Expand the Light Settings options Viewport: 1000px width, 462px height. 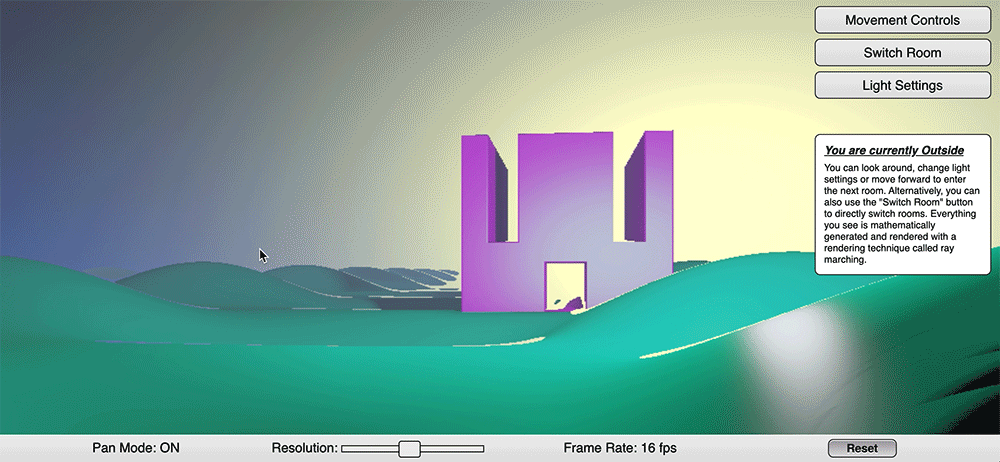[902, 85]
